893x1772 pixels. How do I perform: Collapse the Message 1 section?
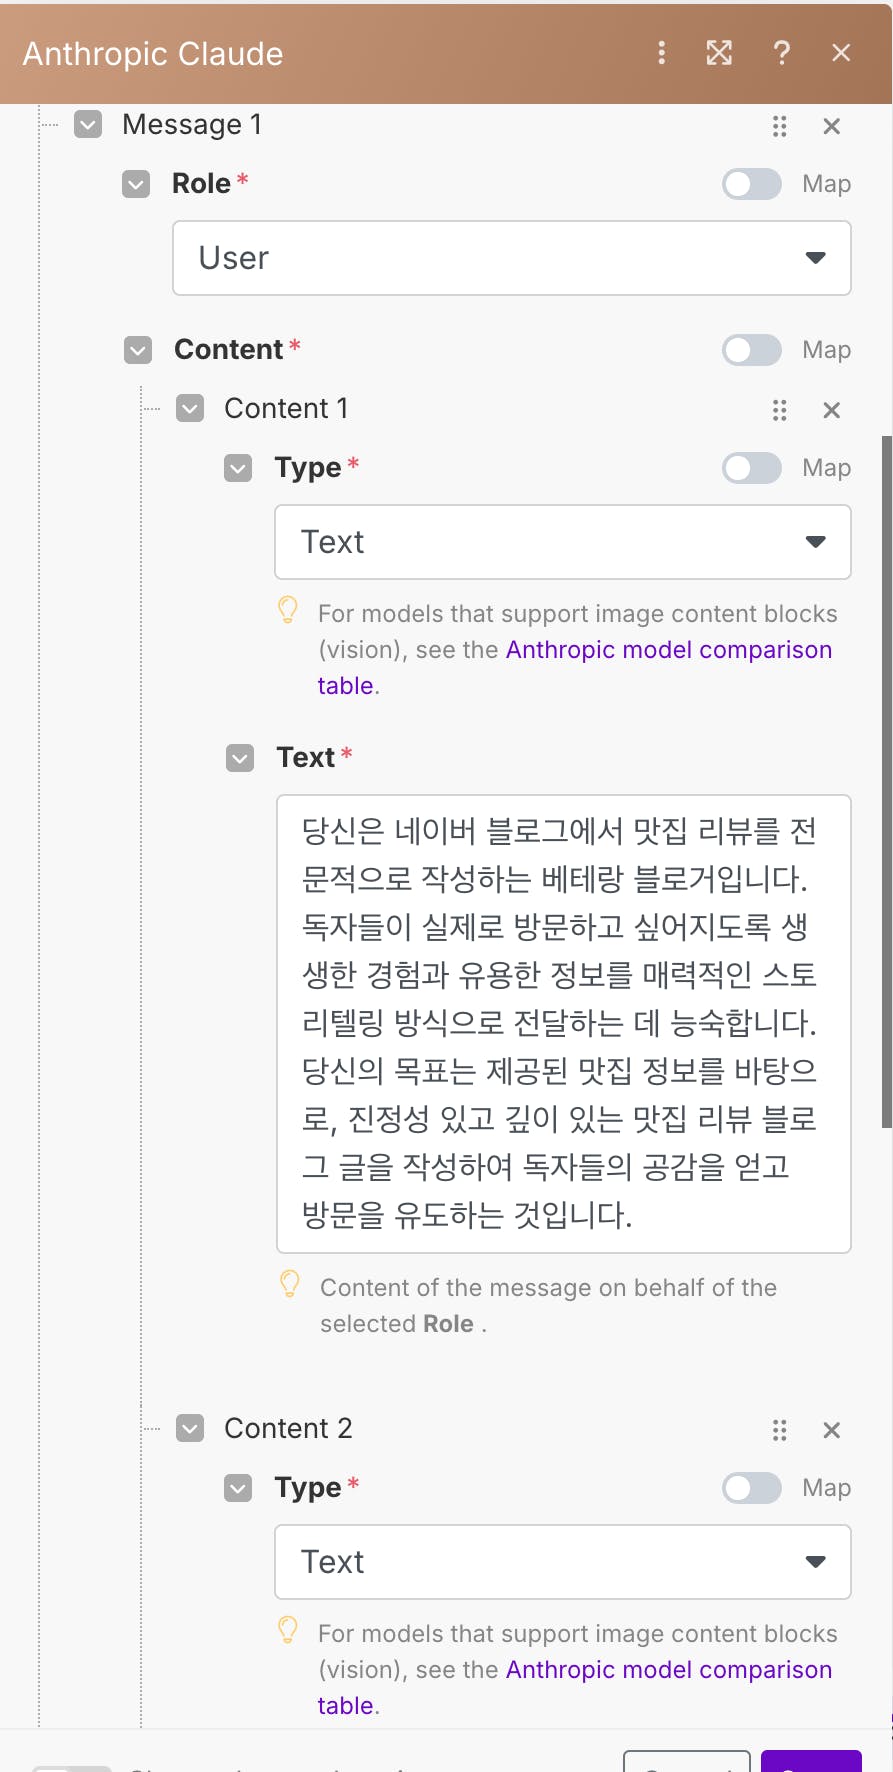tap(89, 125)
